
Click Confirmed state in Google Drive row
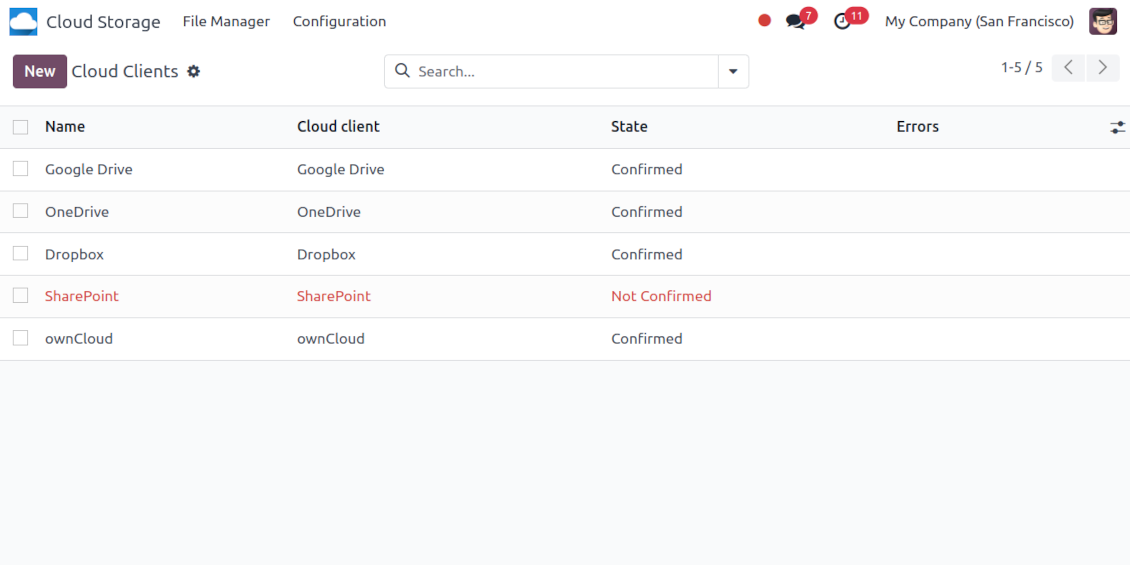[x=646, y=169]
